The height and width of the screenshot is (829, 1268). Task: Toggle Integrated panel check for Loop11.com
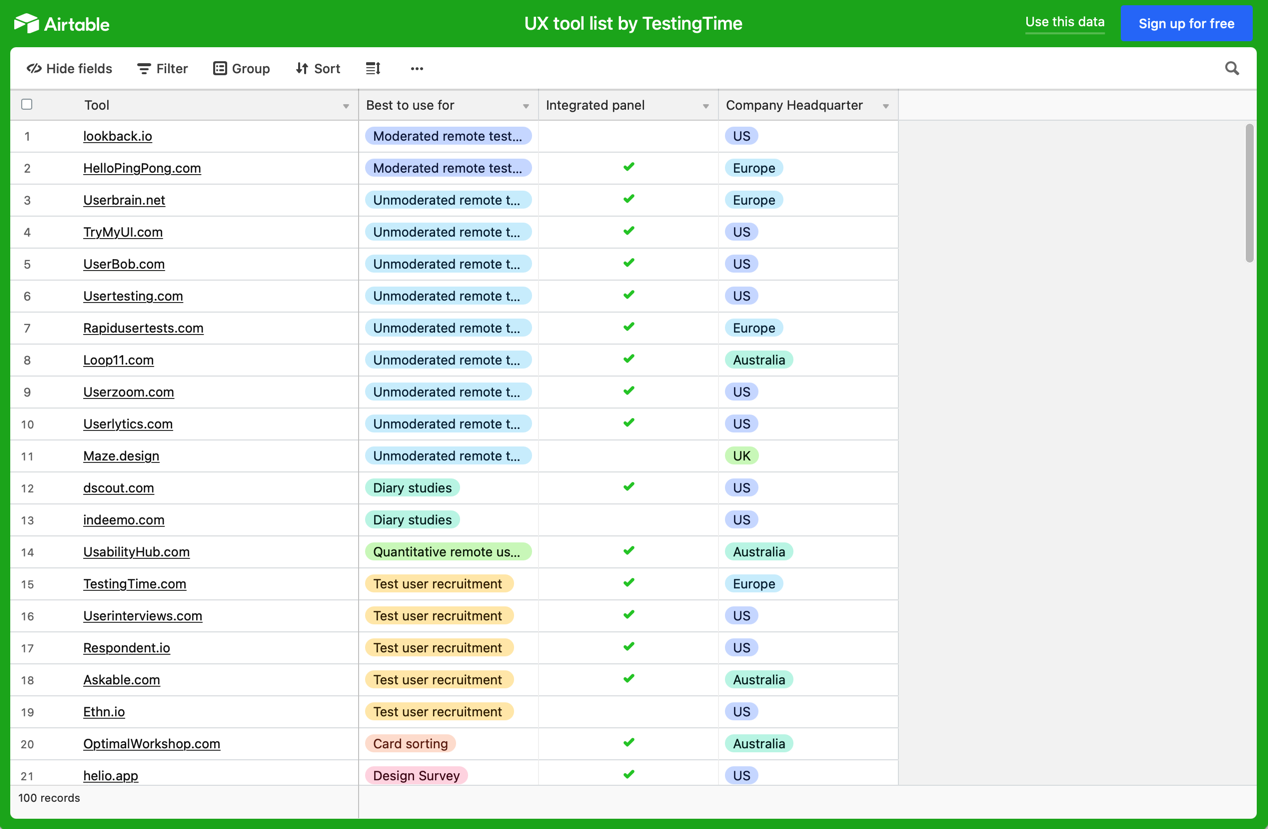[629, 359]
